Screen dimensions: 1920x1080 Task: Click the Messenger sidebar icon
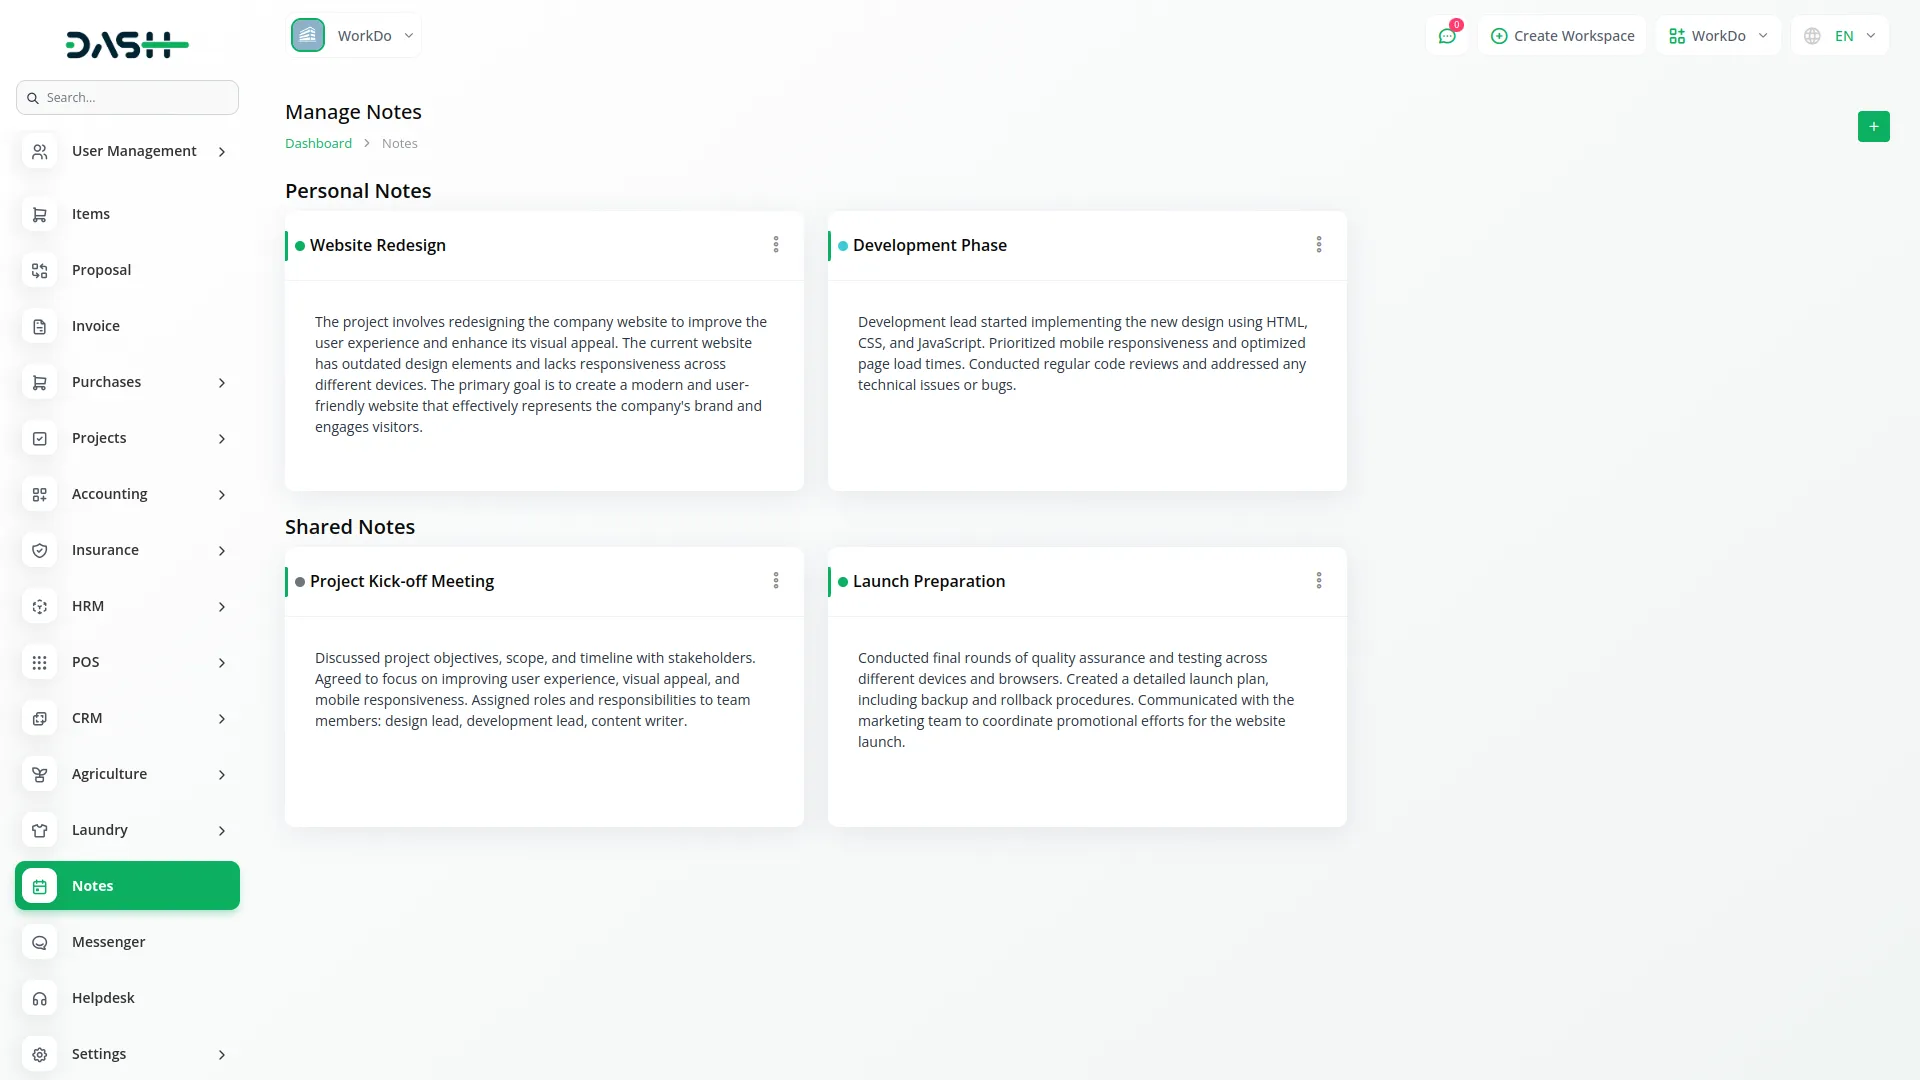tap(40, 943)
